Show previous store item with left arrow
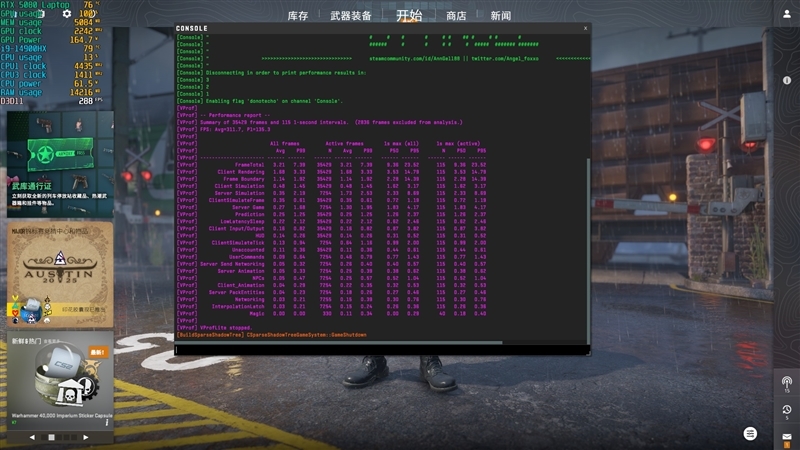This screenshot has height=450, width=800. (32, 437)
